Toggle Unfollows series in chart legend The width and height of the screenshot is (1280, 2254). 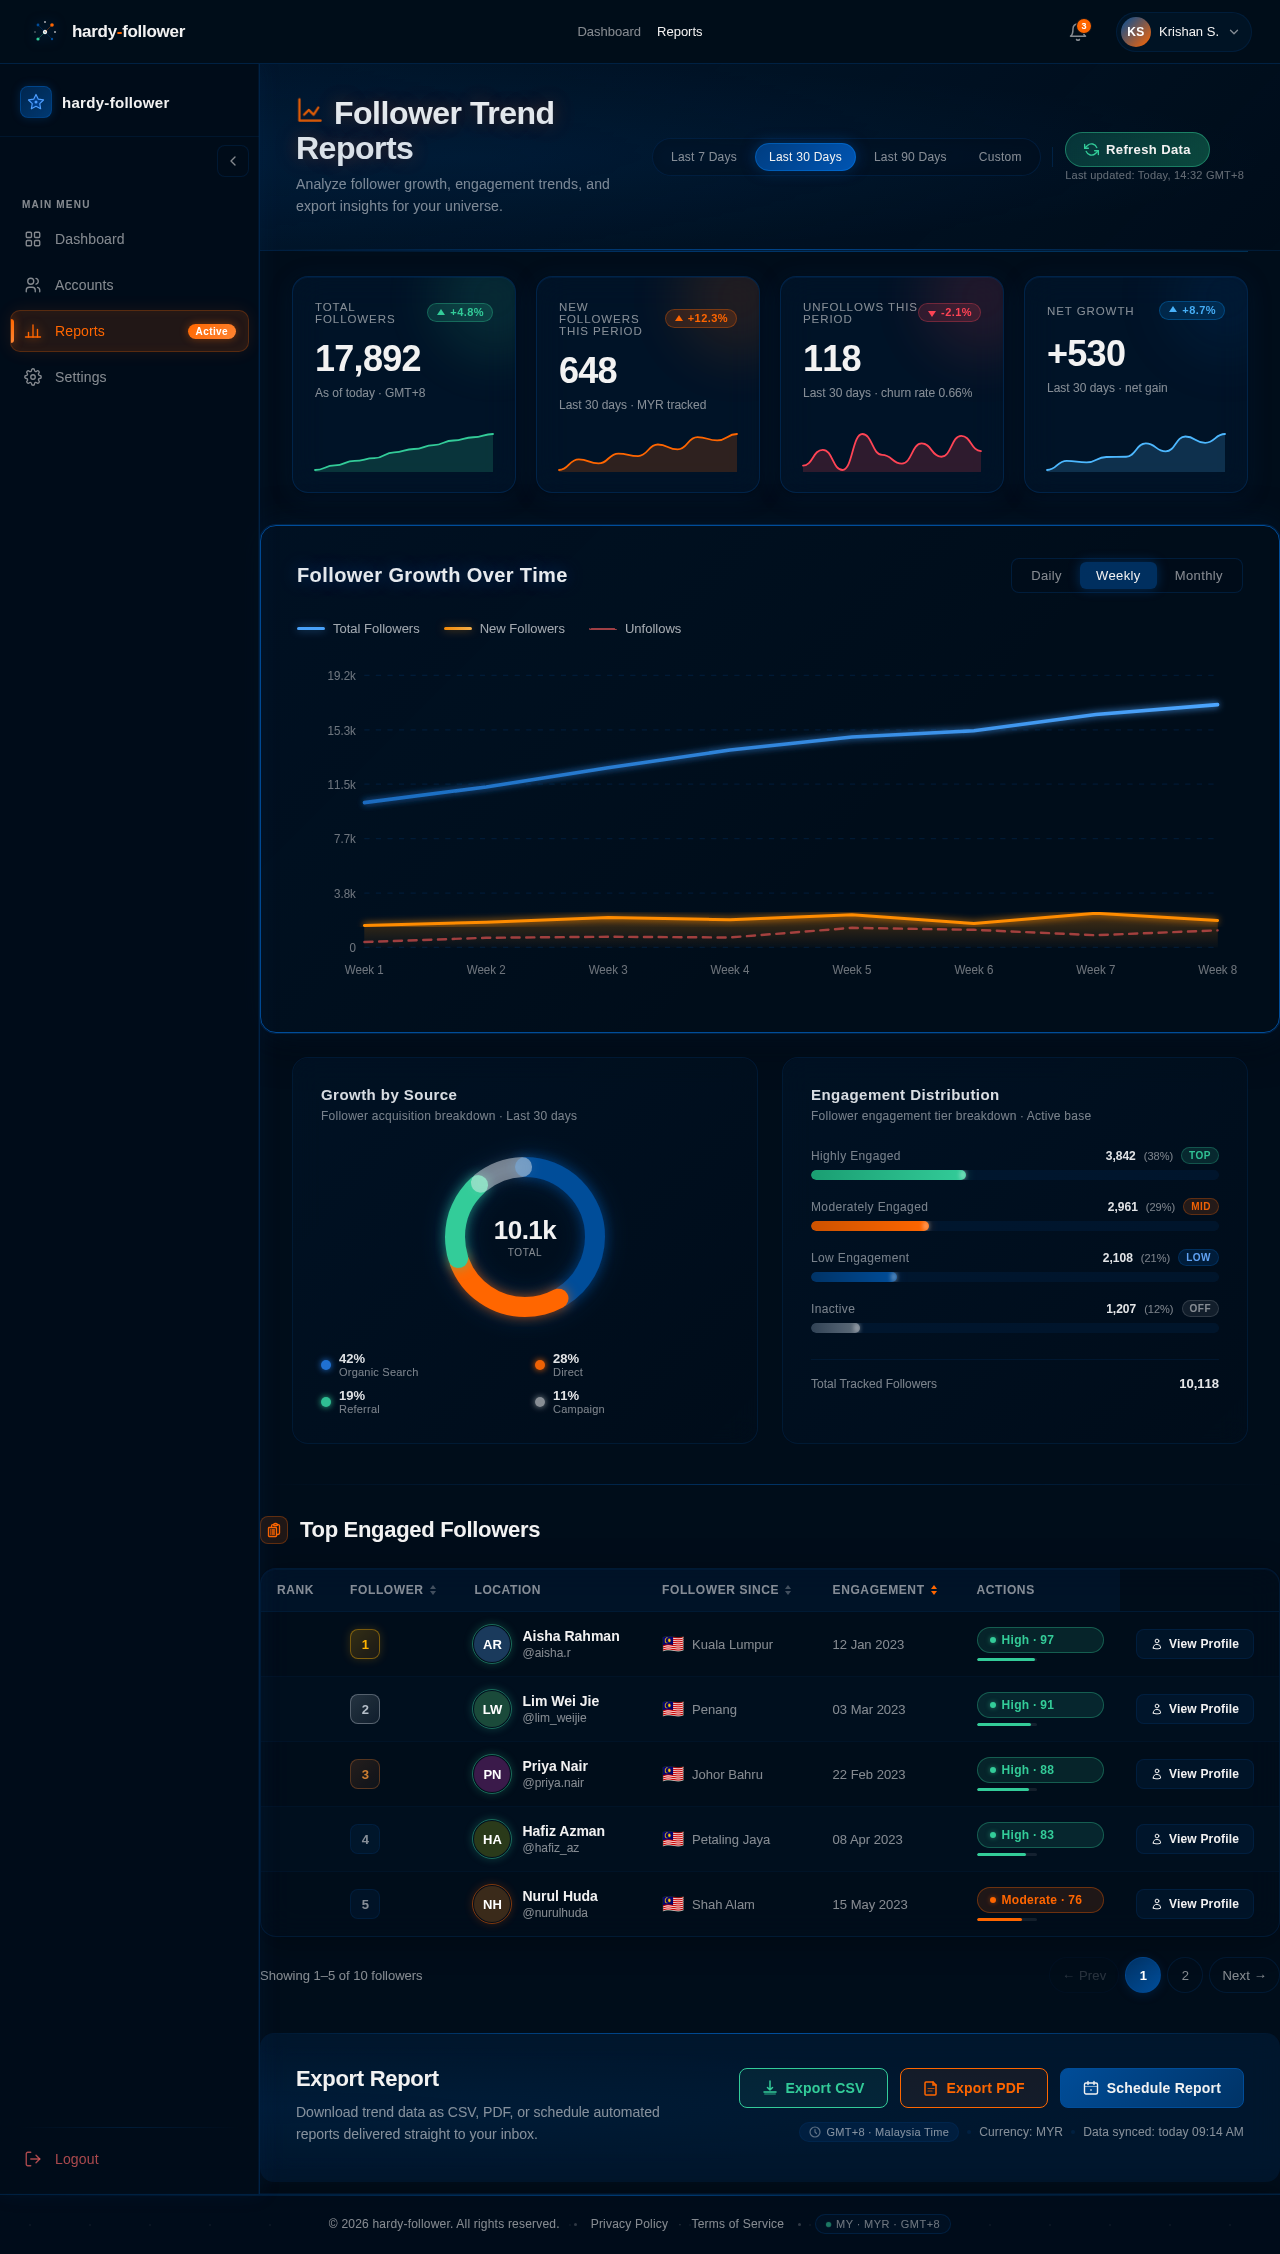coord(635,628)
